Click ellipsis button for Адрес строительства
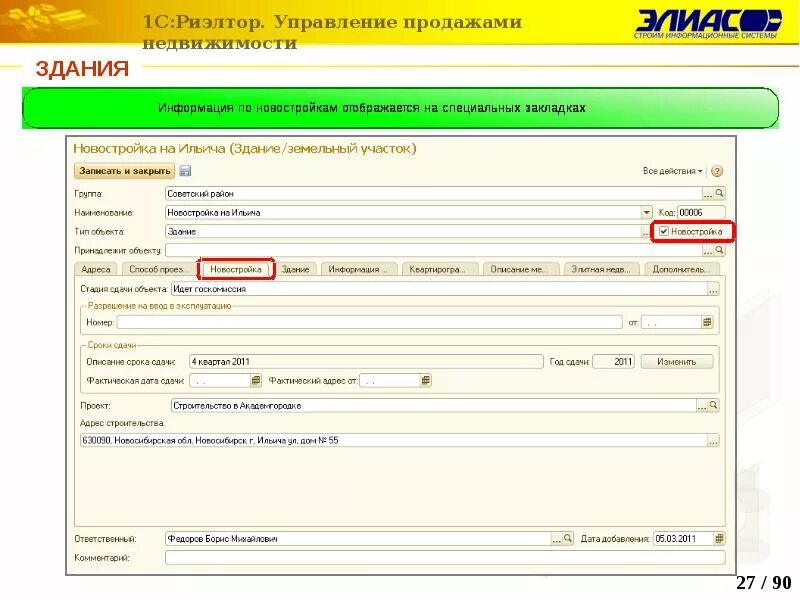Viewport: 800px width, 600px height. pyautogui.click(x=713, y=441)
